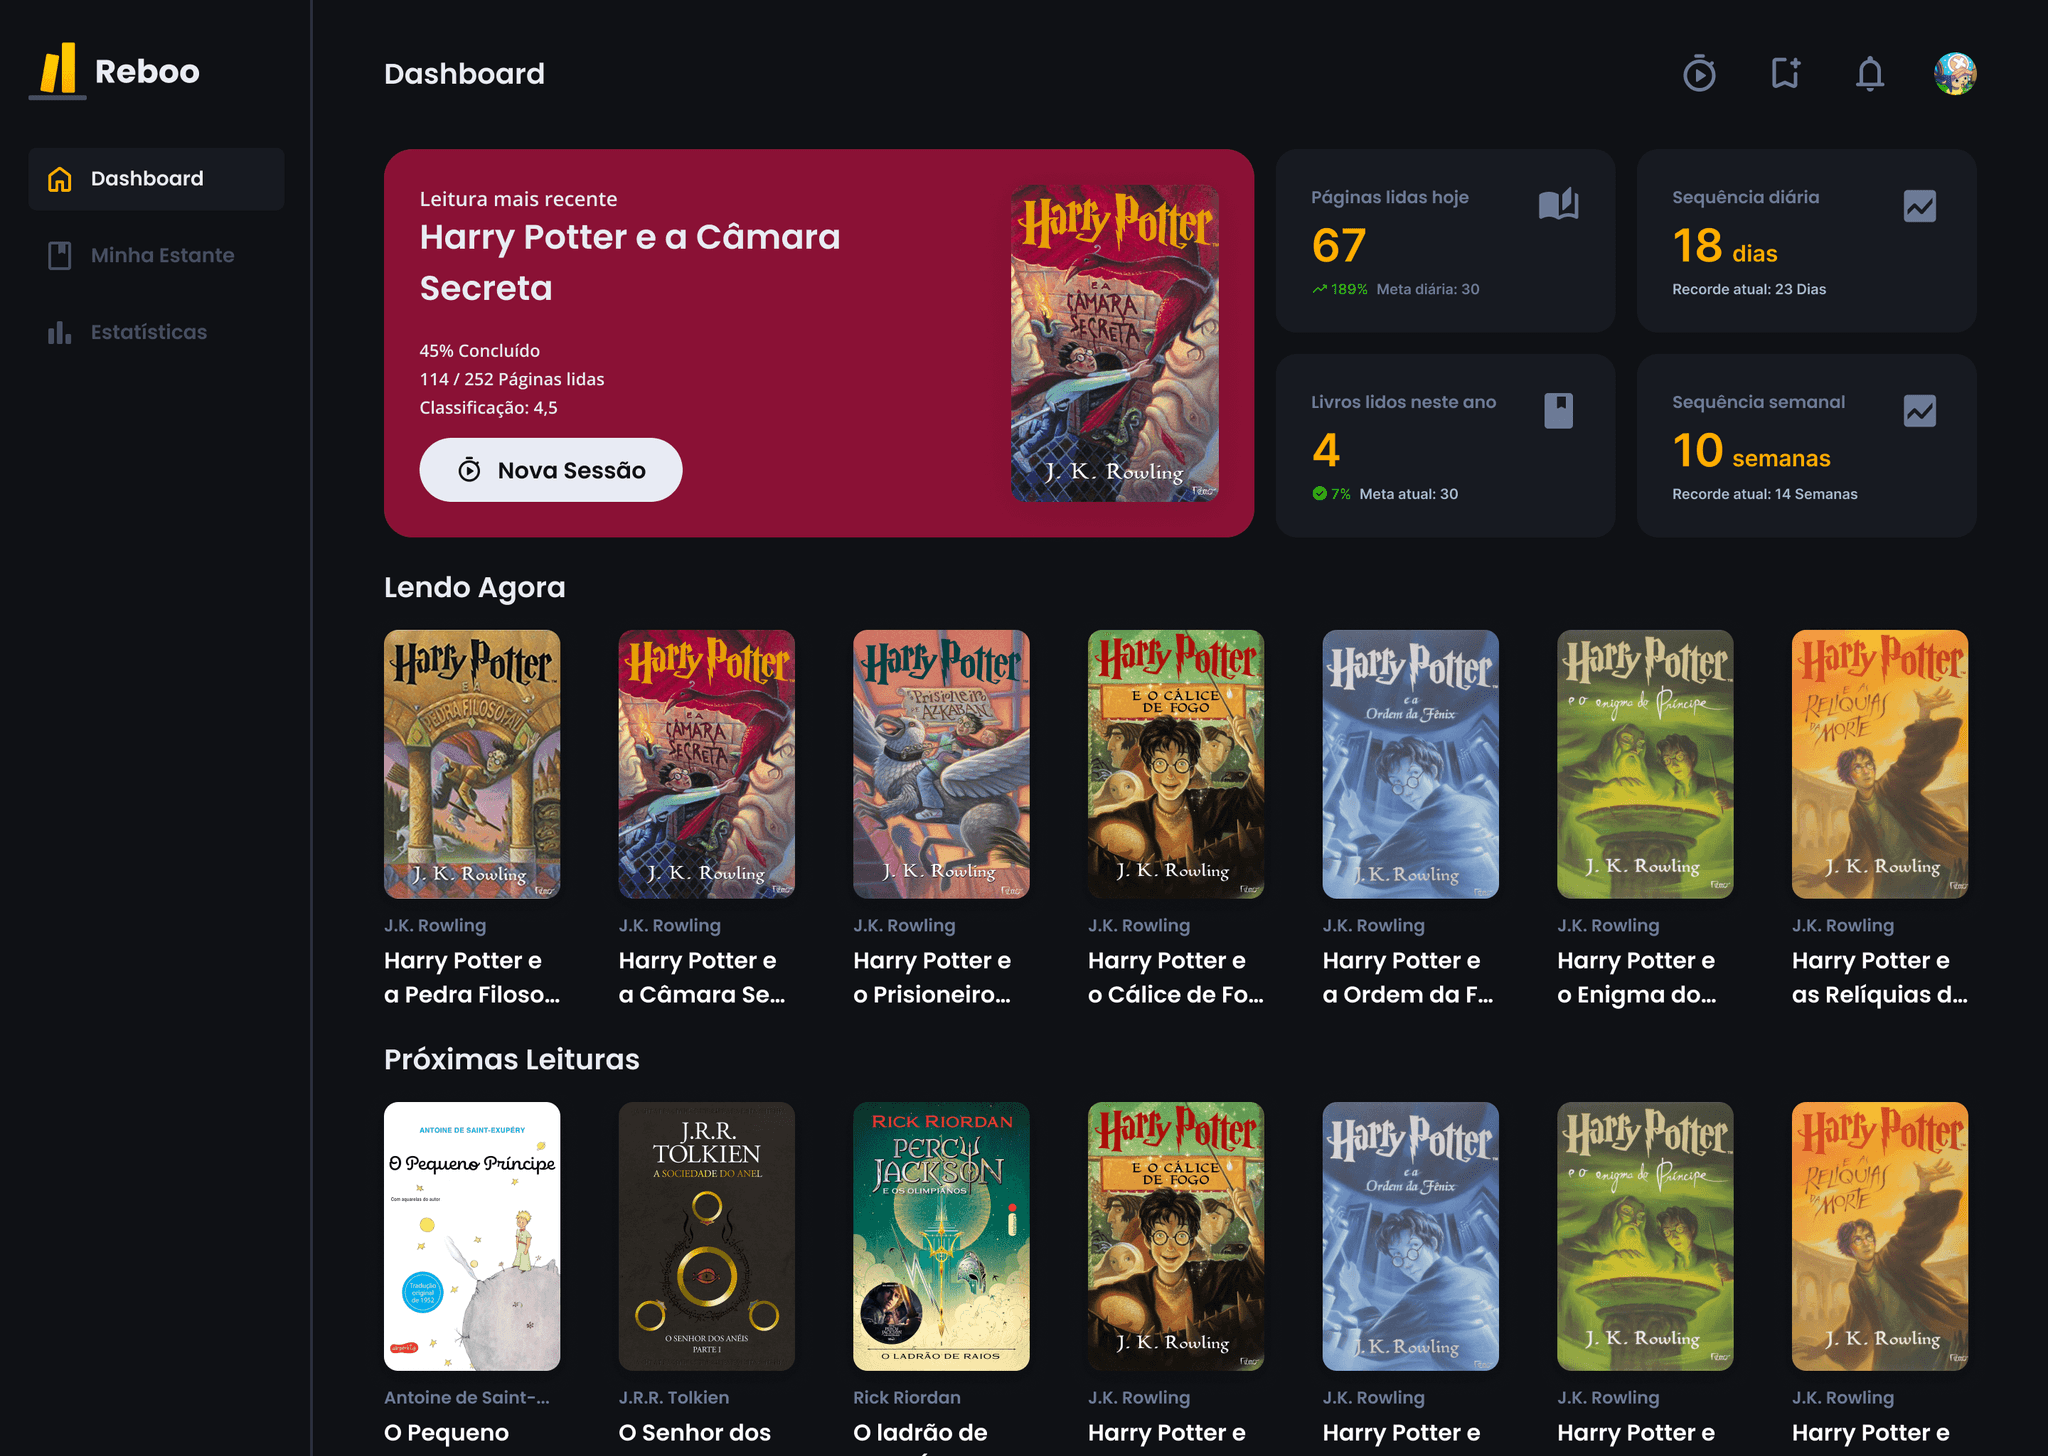Click title 'Harry Potter e o Prisioneiro...'
This screenshot has width=2048, height=1456.
coord(932,977)
